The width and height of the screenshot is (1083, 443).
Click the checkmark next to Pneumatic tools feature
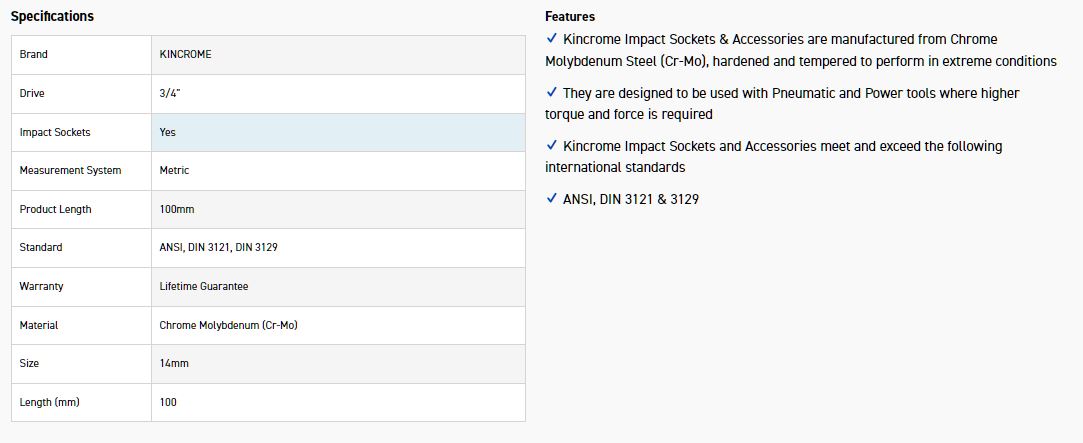pos(552,92)
